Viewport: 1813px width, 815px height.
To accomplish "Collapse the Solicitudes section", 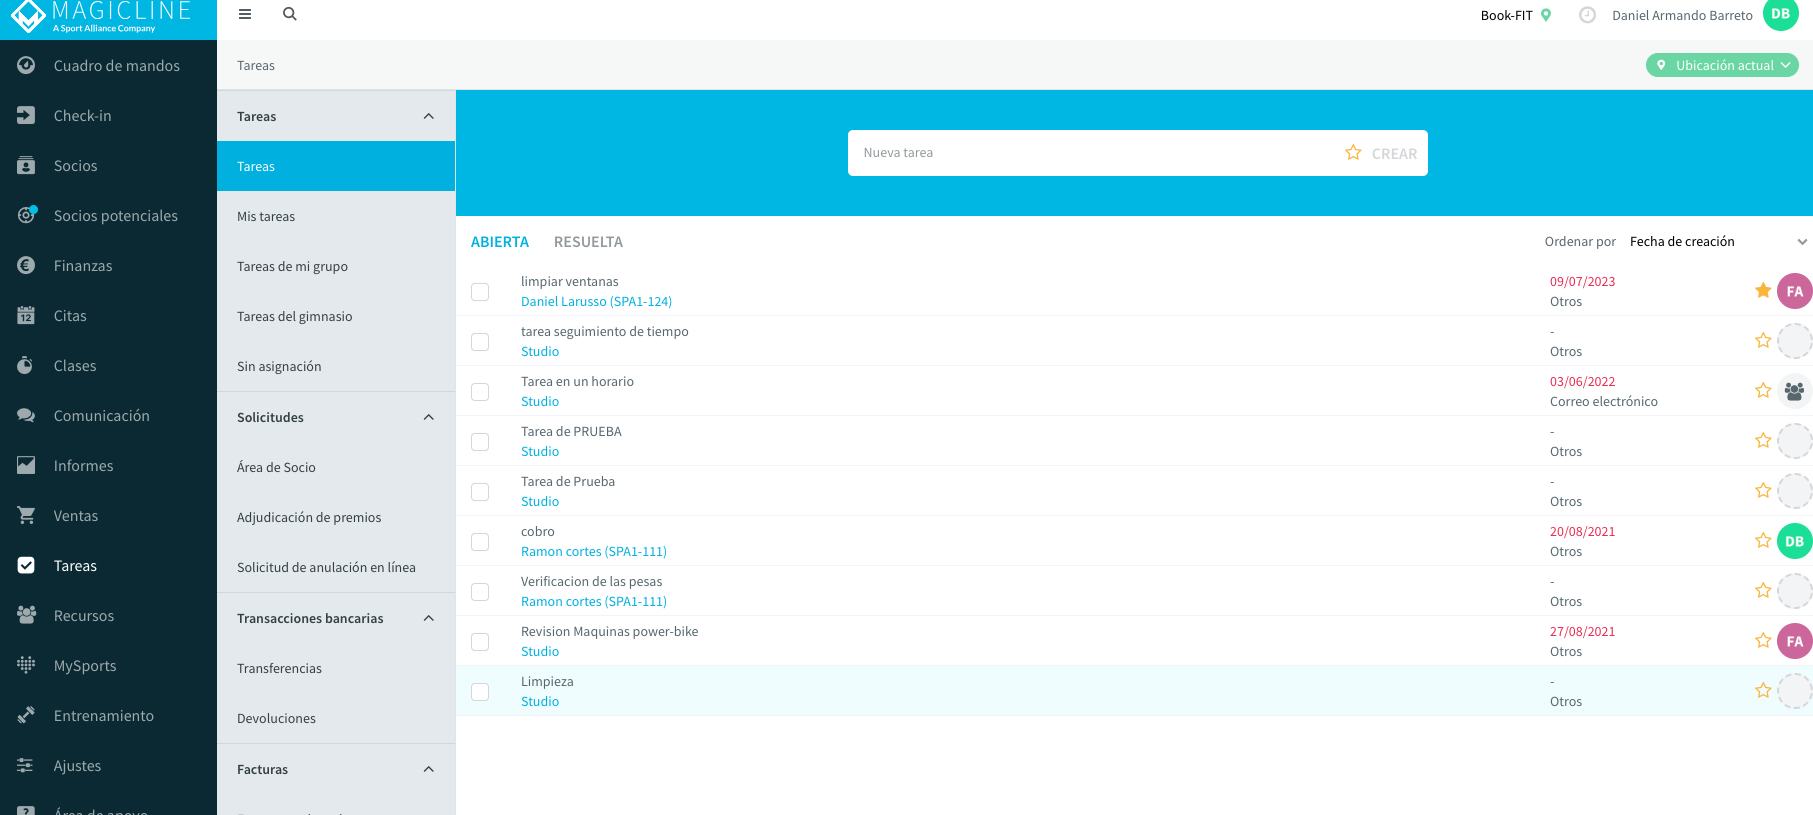I will [429, 417].
